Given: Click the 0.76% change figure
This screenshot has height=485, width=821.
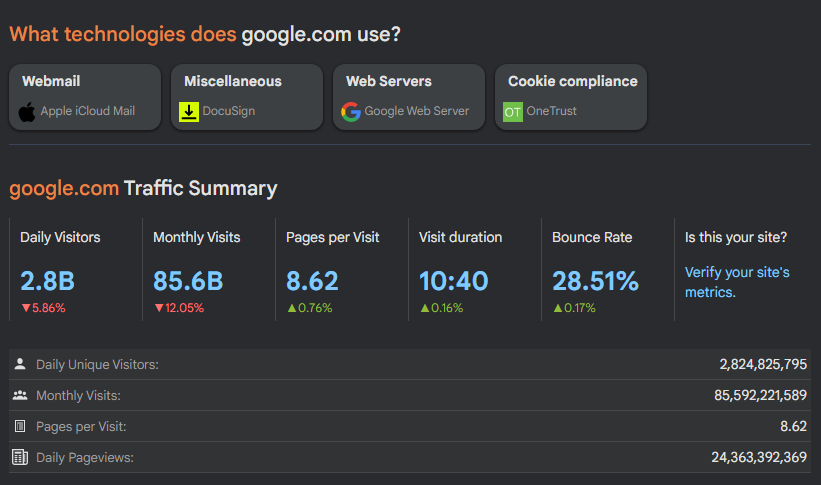Looking at the screenshot, I should click(315, 308).
